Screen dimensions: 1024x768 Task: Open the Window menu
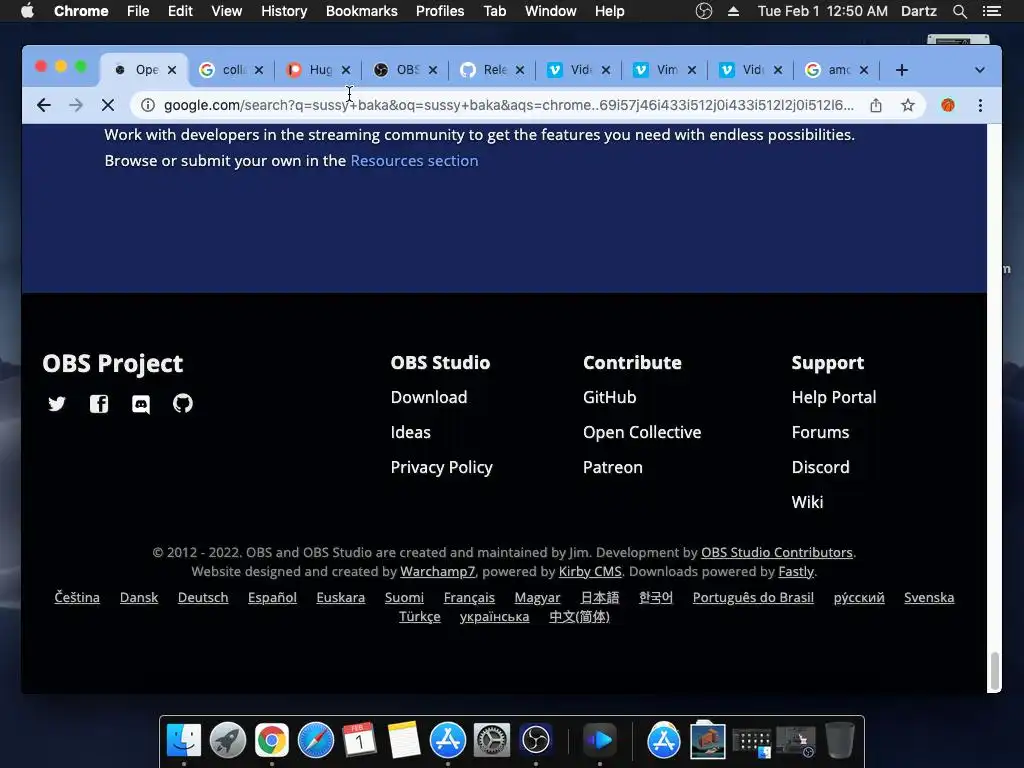tap(551, 11)
